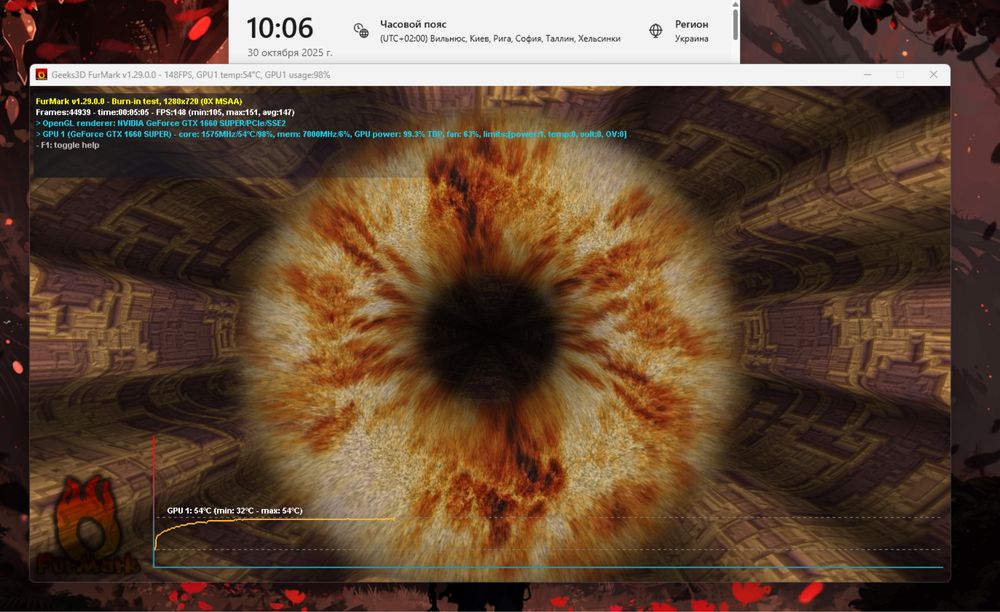Click the 'FurMark v1.29.0.0 - Burn-in test' line

click(x=139, y=101)
